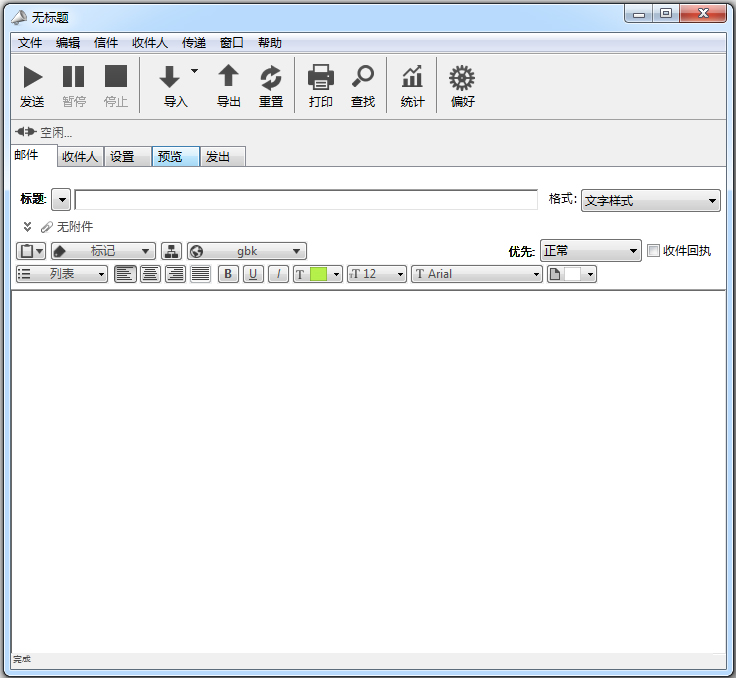Open 偏好 (Preferences) gear icon
Screen dimensions: 736x678
[461, 78]
